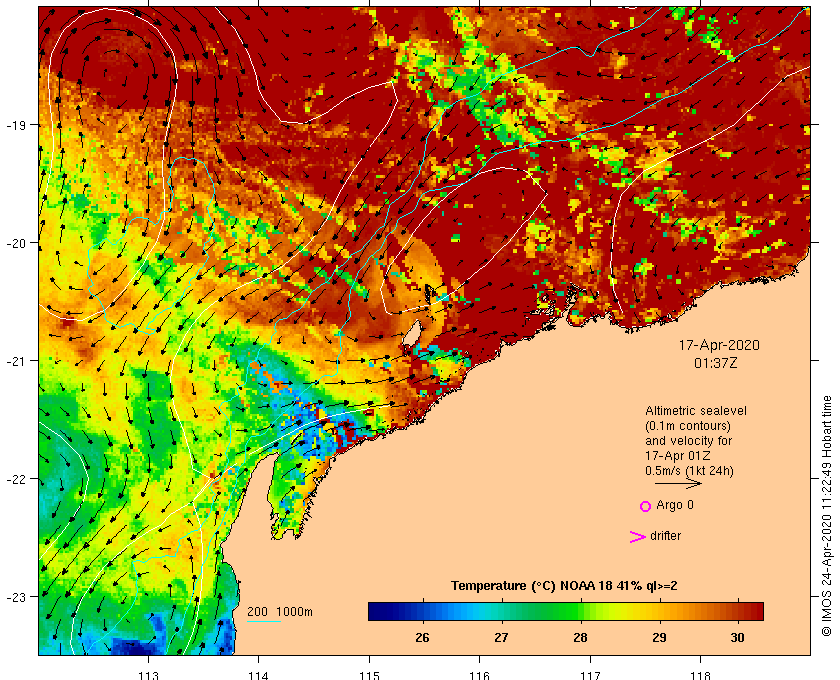Click the magenta Argo circle legend marker
Image resolution: width=840 pixels, height=680 pixels.
coord(645,506)
